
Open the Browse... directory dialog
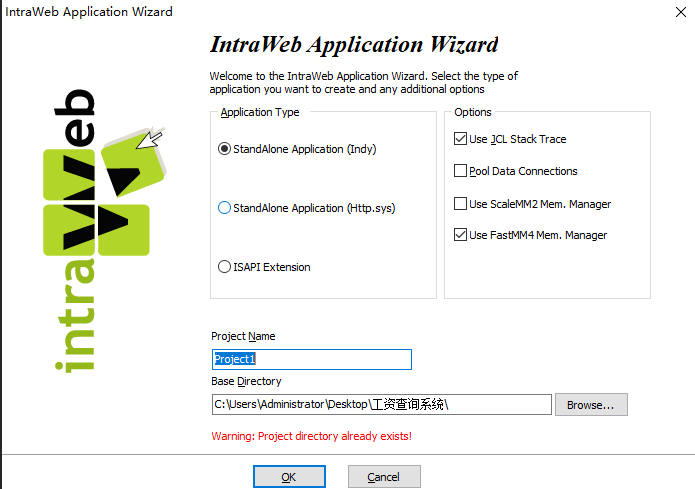pos(591,404)
